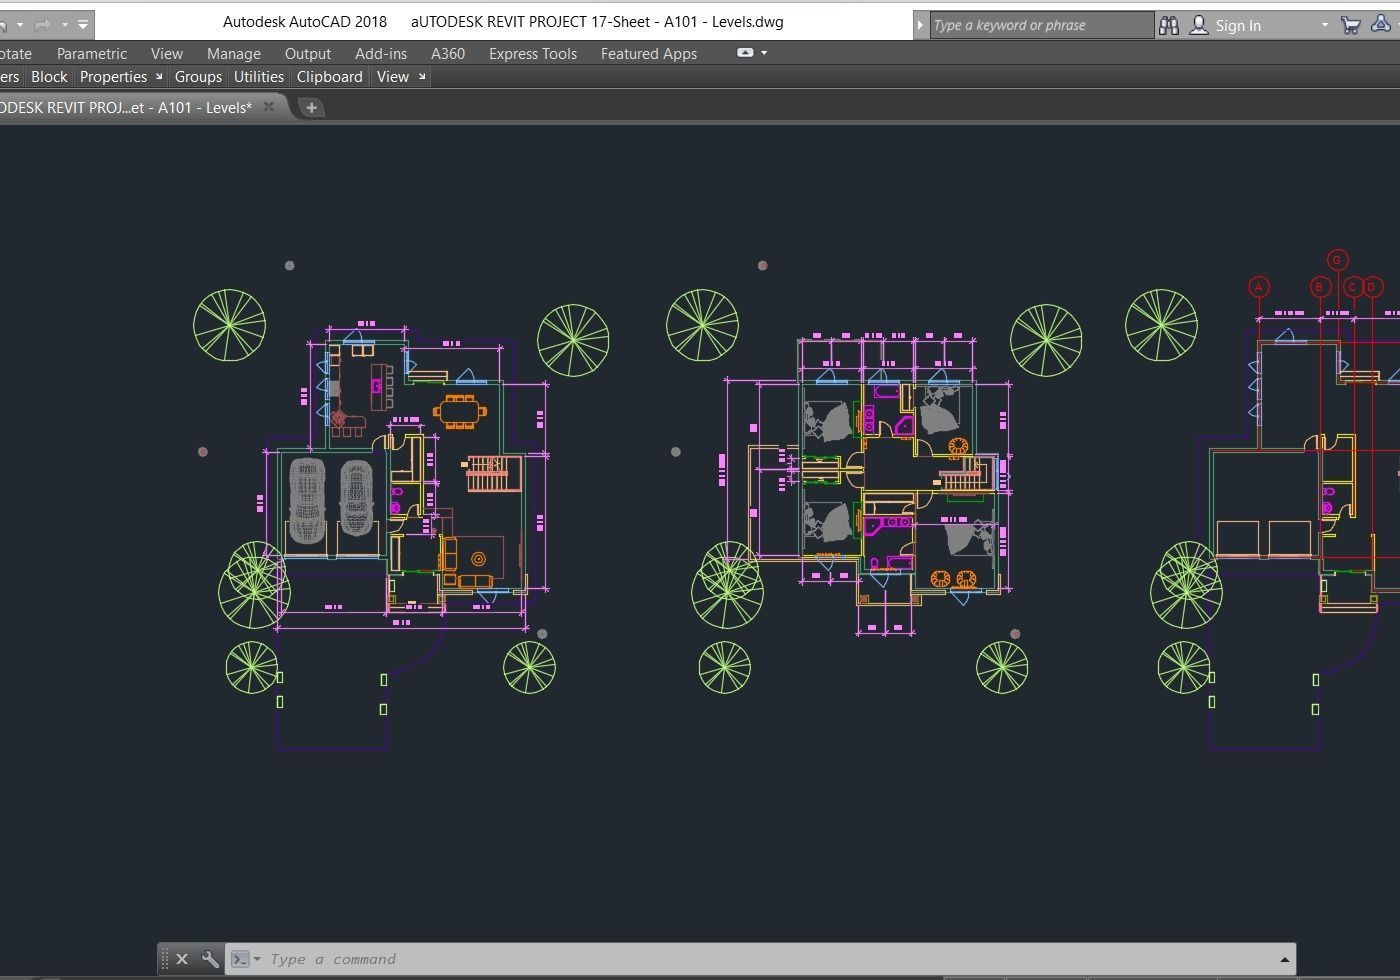Image resolution: width=1400 pixels, height=980 pixels.
Task: Click the Autodesk AutoCAD 2018 title text
Action: [x=305, y=22]
